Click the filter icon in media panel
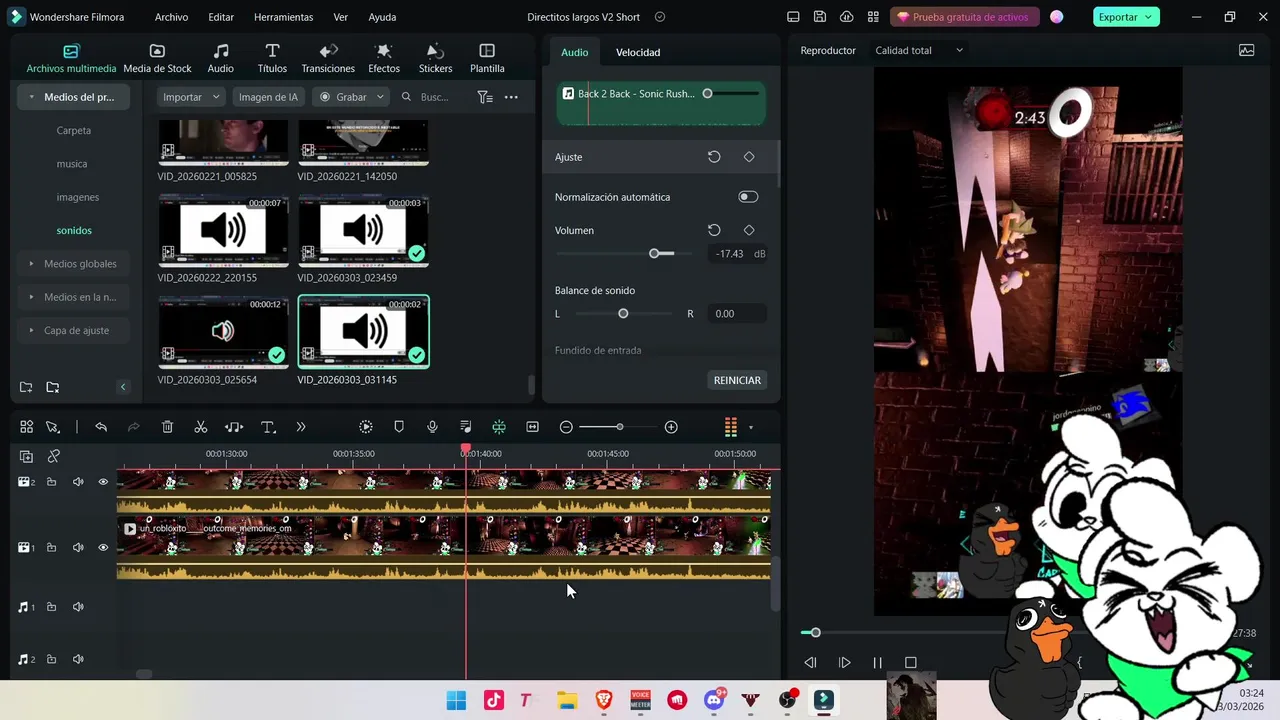 point(485,97)
